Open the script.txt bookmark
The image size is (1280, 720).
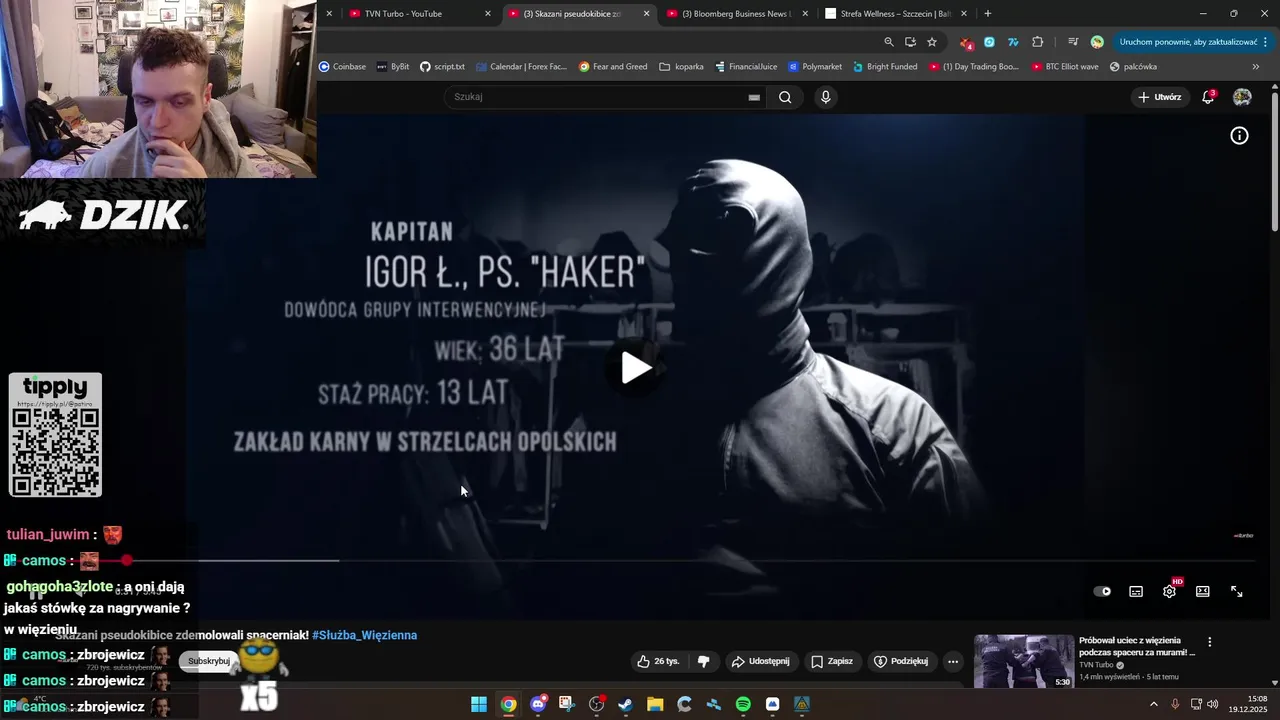[x=442, y=67]
